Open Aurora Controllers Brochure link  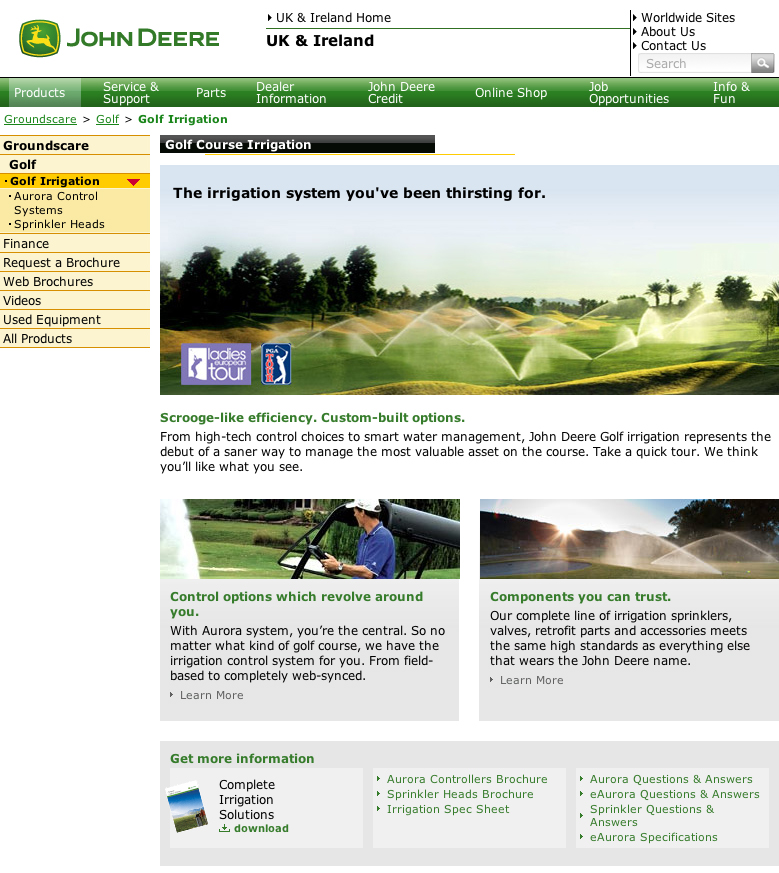[x=467, y=779]
